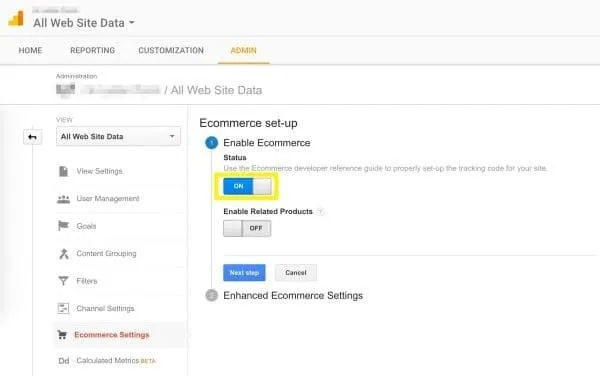Screen dimensions: 600x376
Task: Expand the All Web Site Data header dropdown arrow
Action: 132,23
